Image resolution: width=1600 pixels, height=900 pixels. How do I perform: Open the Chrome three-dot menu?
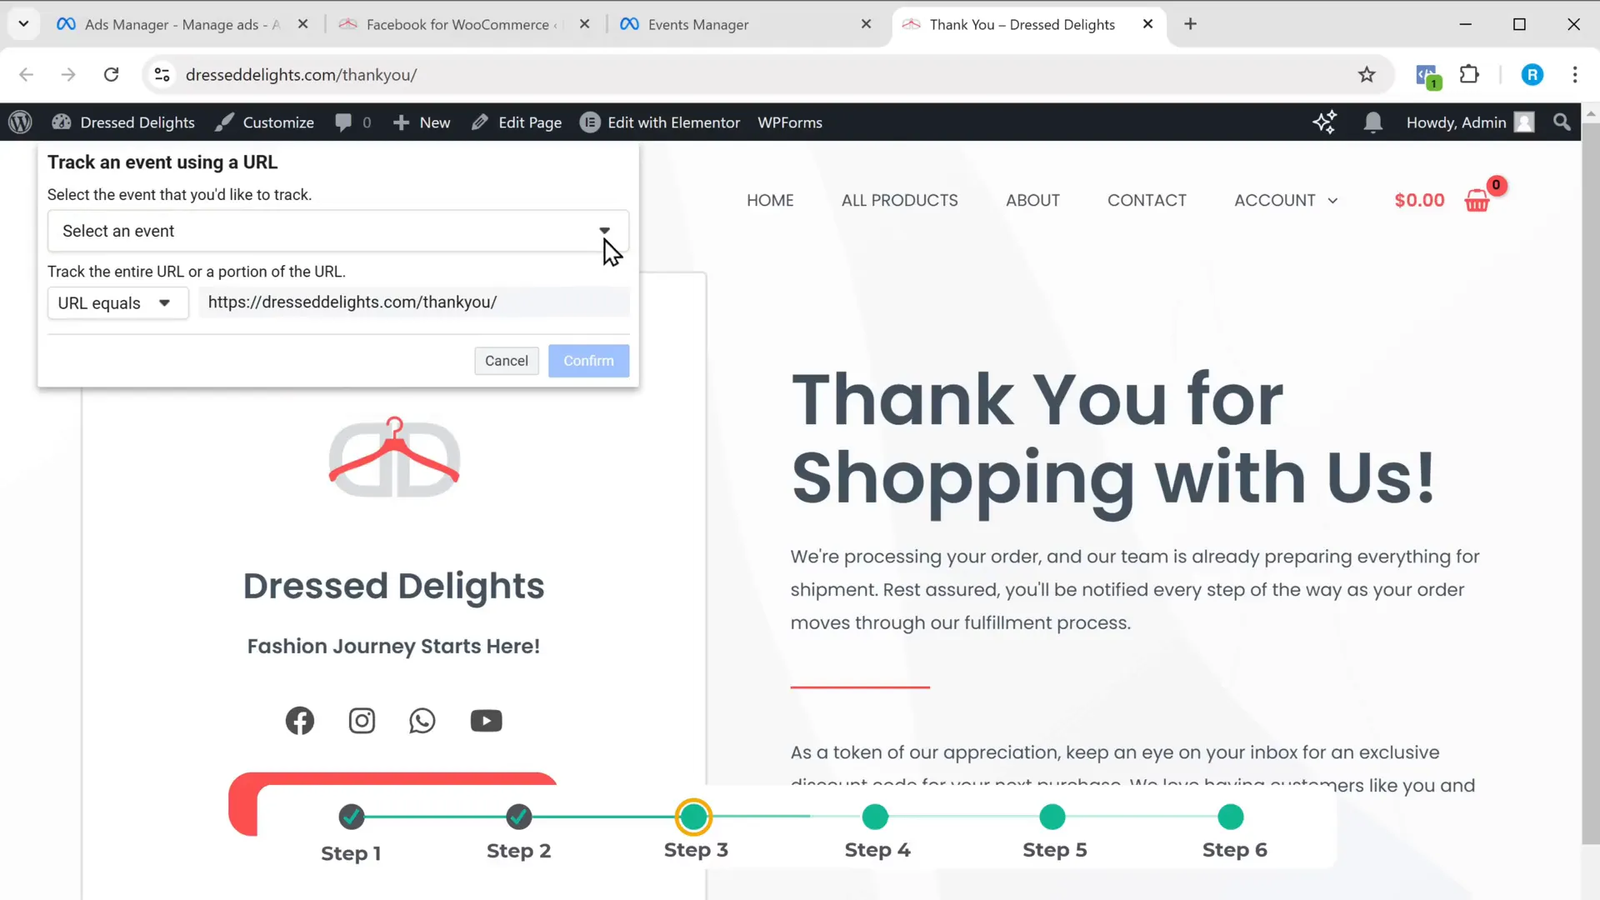pos(1574,74)
